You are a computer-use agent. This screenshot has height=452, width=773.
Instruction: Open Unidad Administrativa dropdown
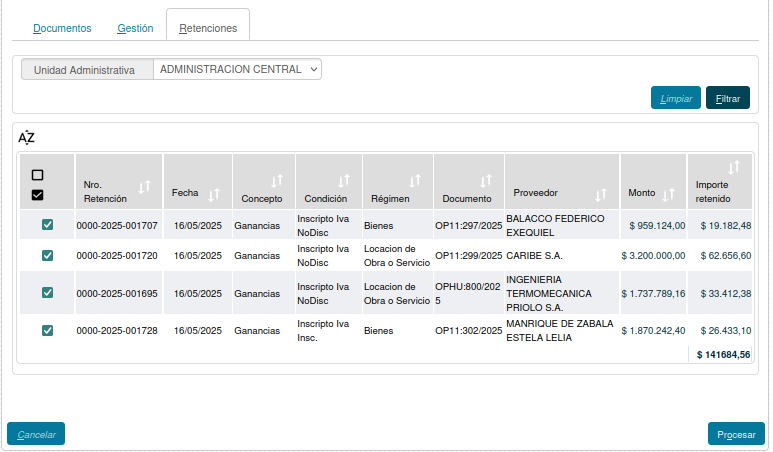tap(238, 70)
